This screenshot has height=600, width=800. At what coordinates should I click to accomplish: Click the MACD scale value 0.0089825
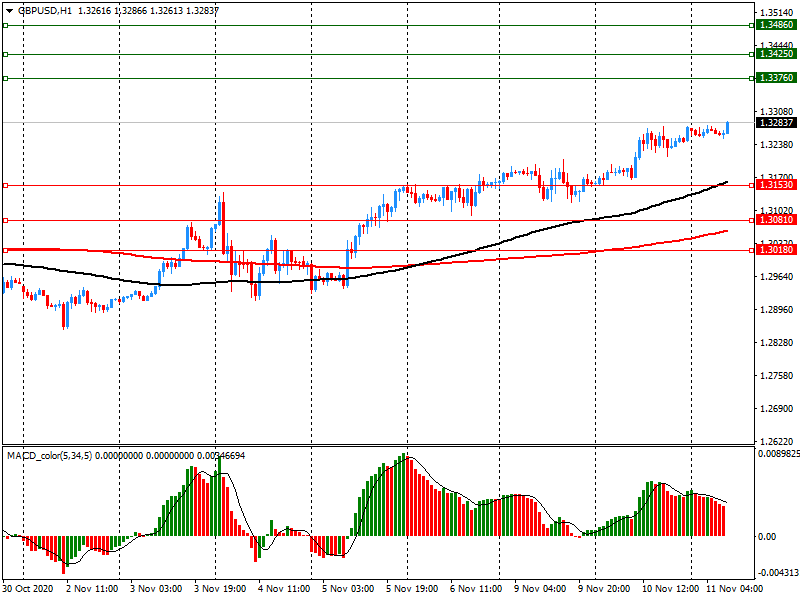point(779,454)
